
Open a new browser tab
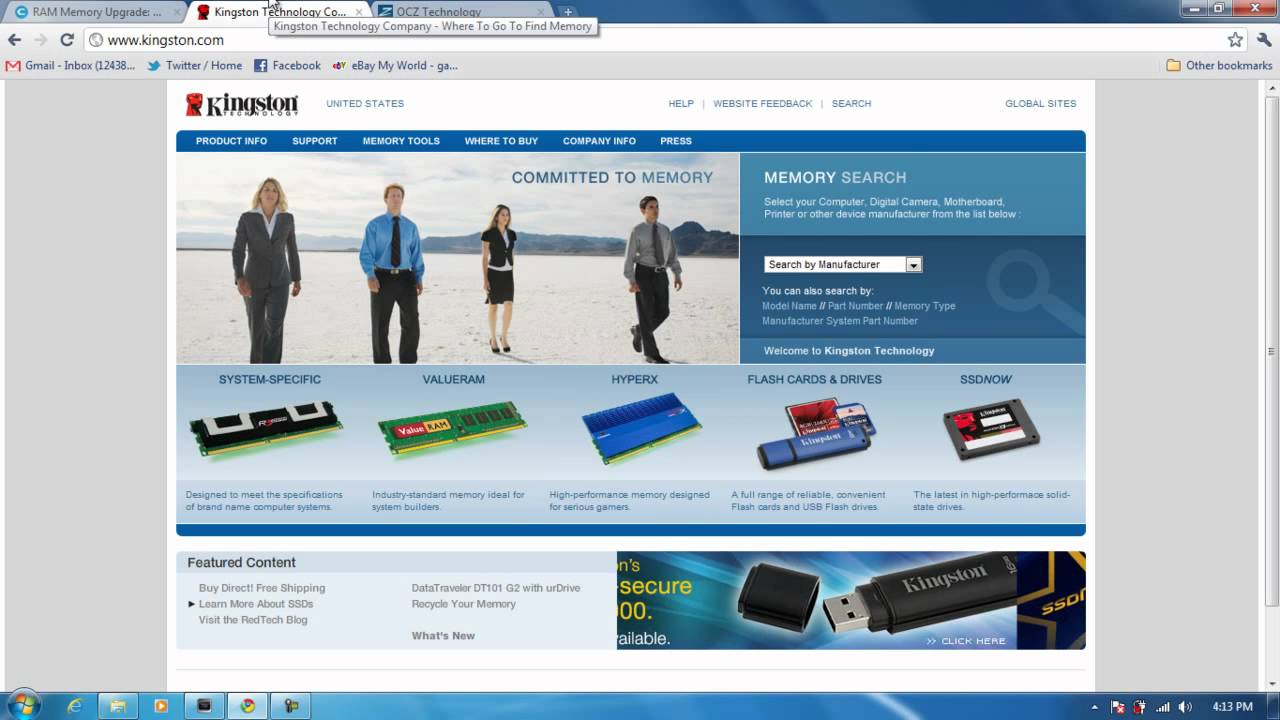(x=567, y=12)
